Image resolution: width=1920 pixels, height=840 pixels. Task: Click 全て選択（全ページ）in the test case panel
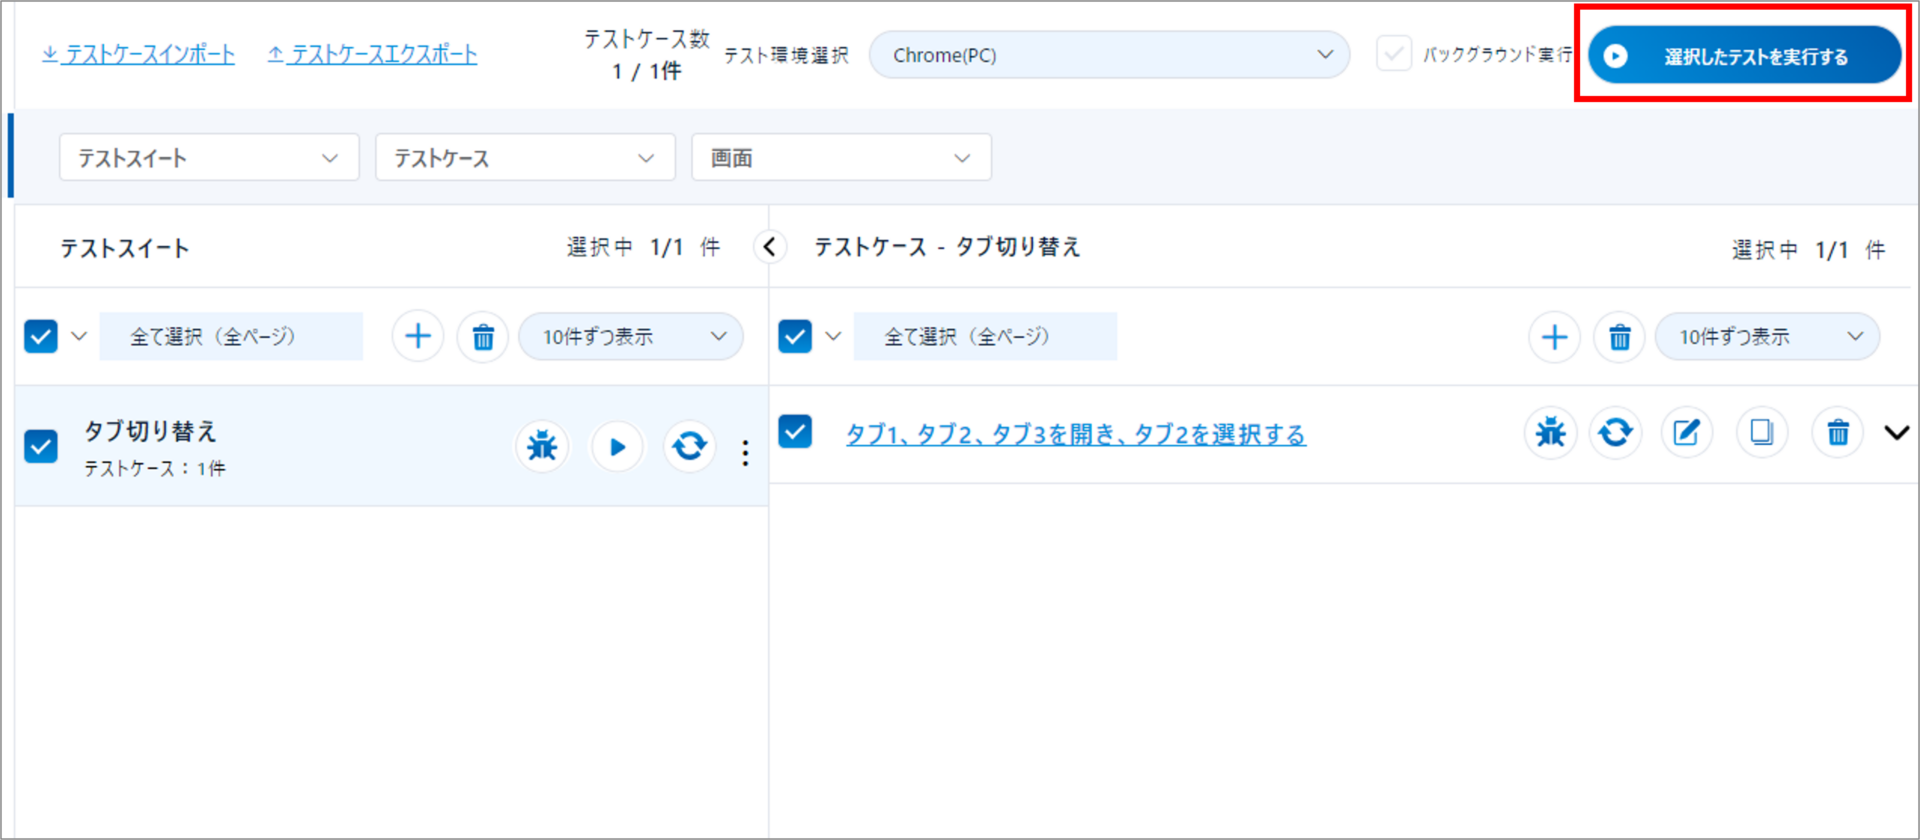(985, 336)
